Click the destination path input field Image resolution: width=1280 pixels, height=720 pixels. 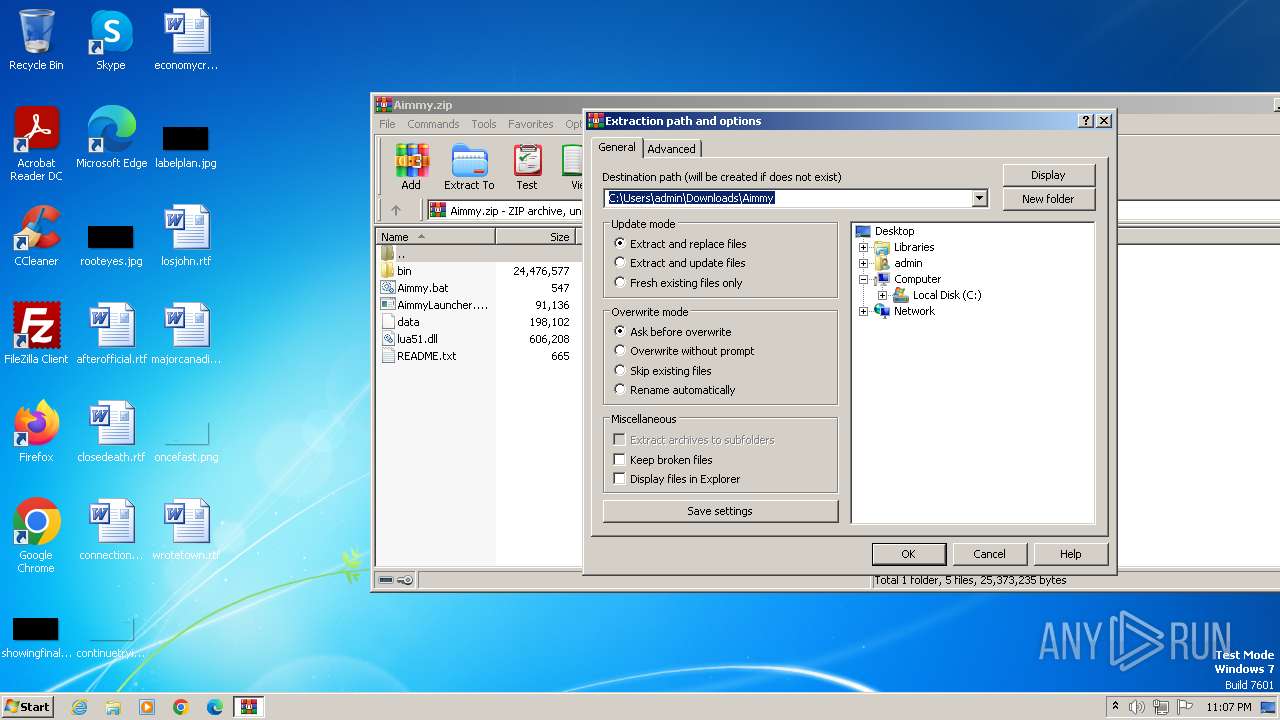(787, 198)
